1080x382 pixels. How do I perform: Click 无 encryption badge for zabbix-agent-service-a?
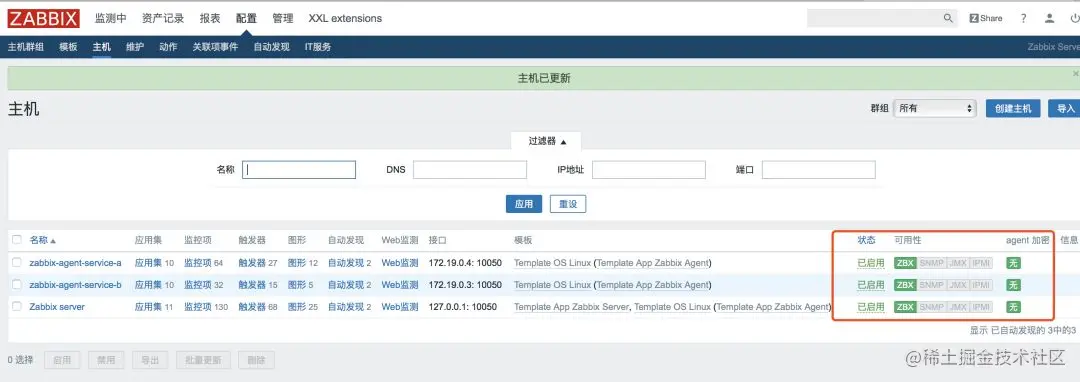[x=1013, y=263]
